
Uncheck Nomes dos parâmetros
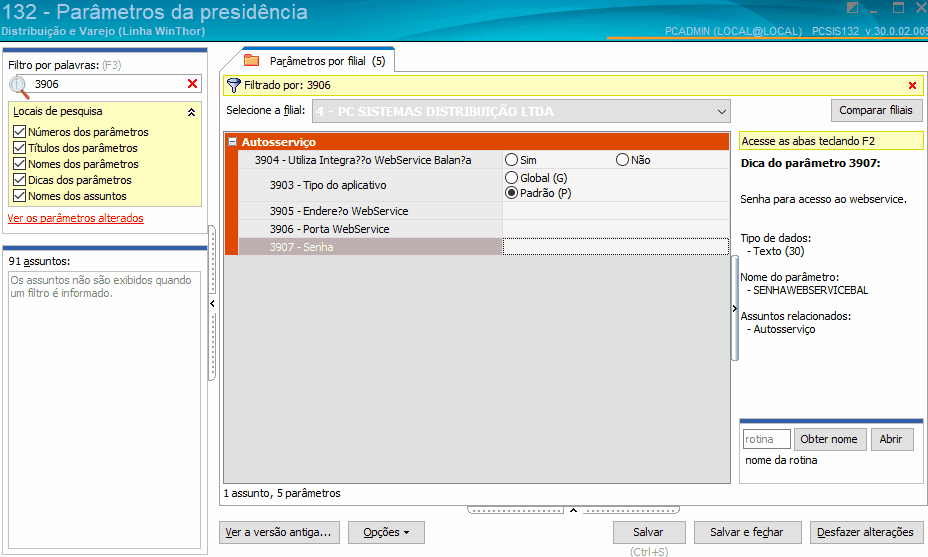20,164
